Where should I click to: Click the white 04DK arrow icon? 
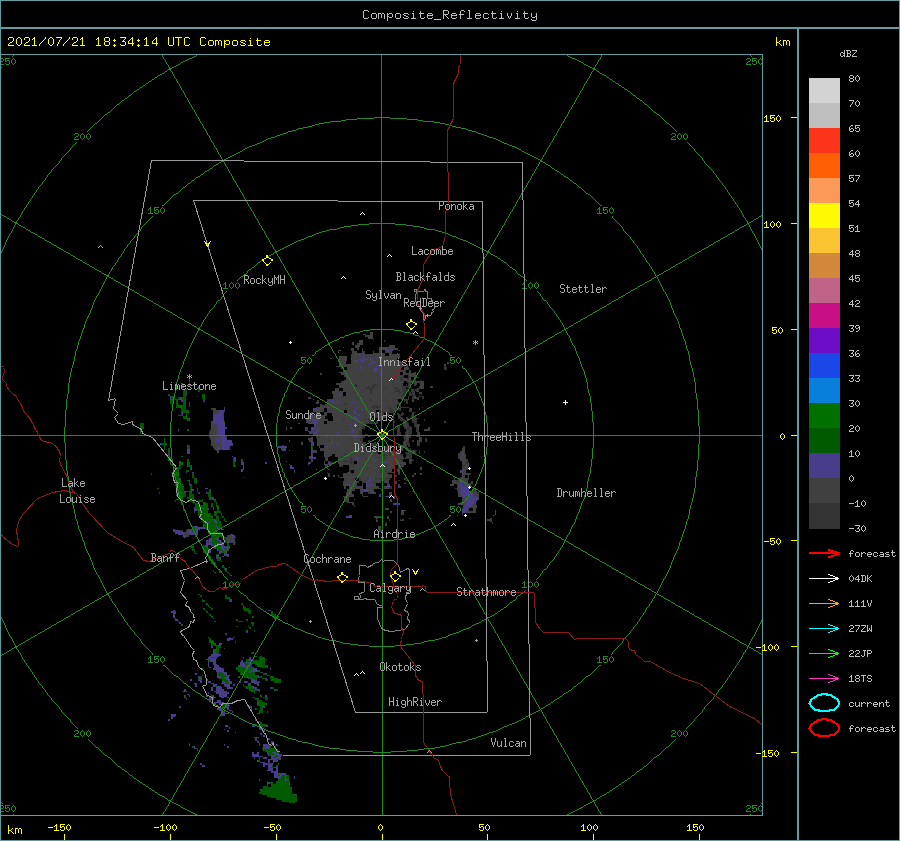[x=824, y=578]
